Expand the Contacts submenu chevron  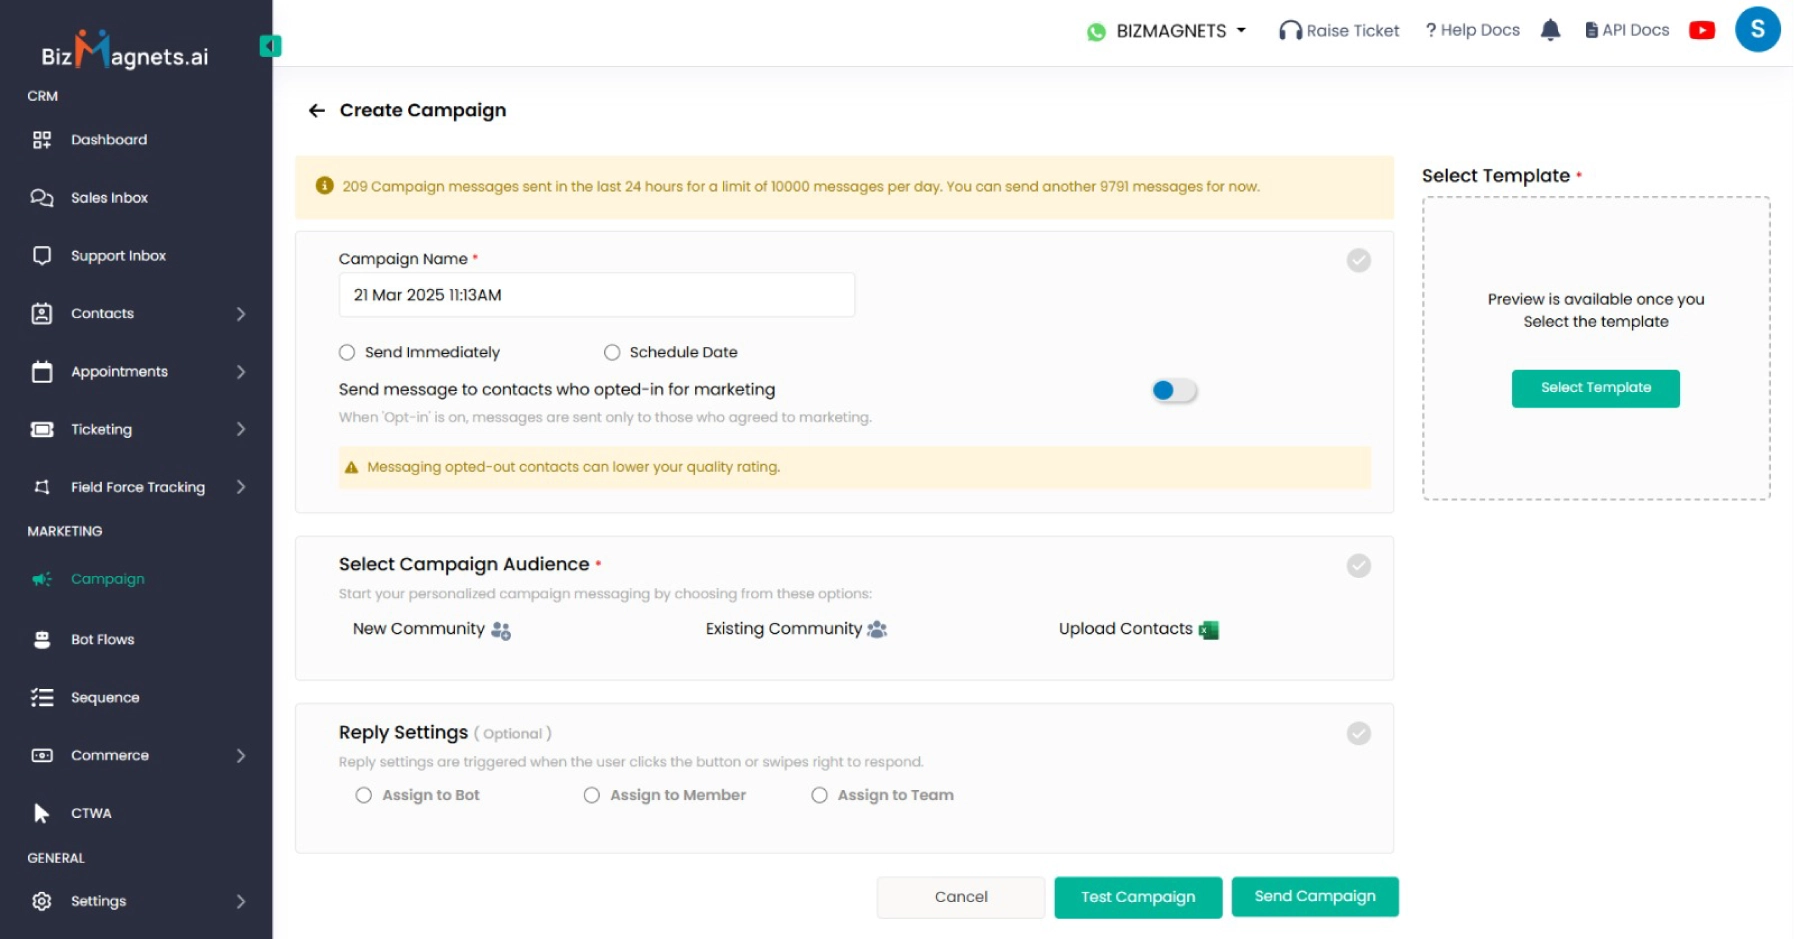(x=241, y=314)
